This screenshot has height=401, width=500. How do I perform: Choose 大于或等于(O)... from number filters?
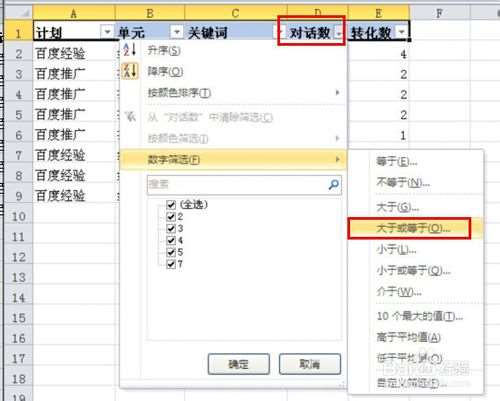pyautogui.click(x=414, y=228)
